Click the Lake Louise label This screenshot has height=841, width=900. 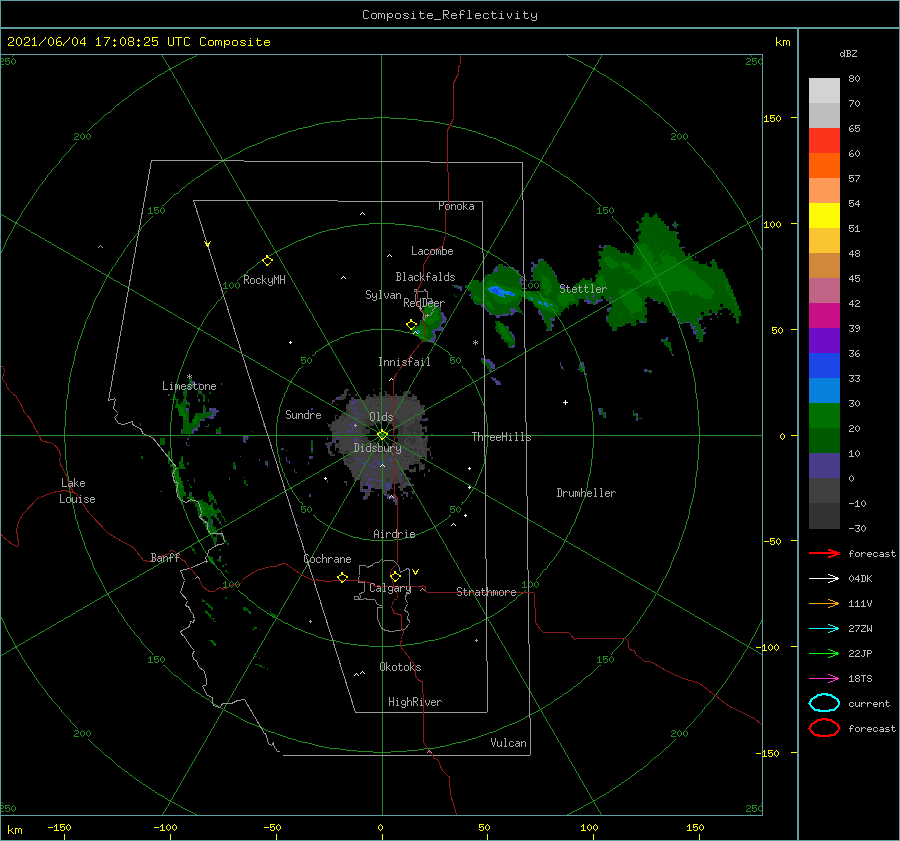click(77, 491)
